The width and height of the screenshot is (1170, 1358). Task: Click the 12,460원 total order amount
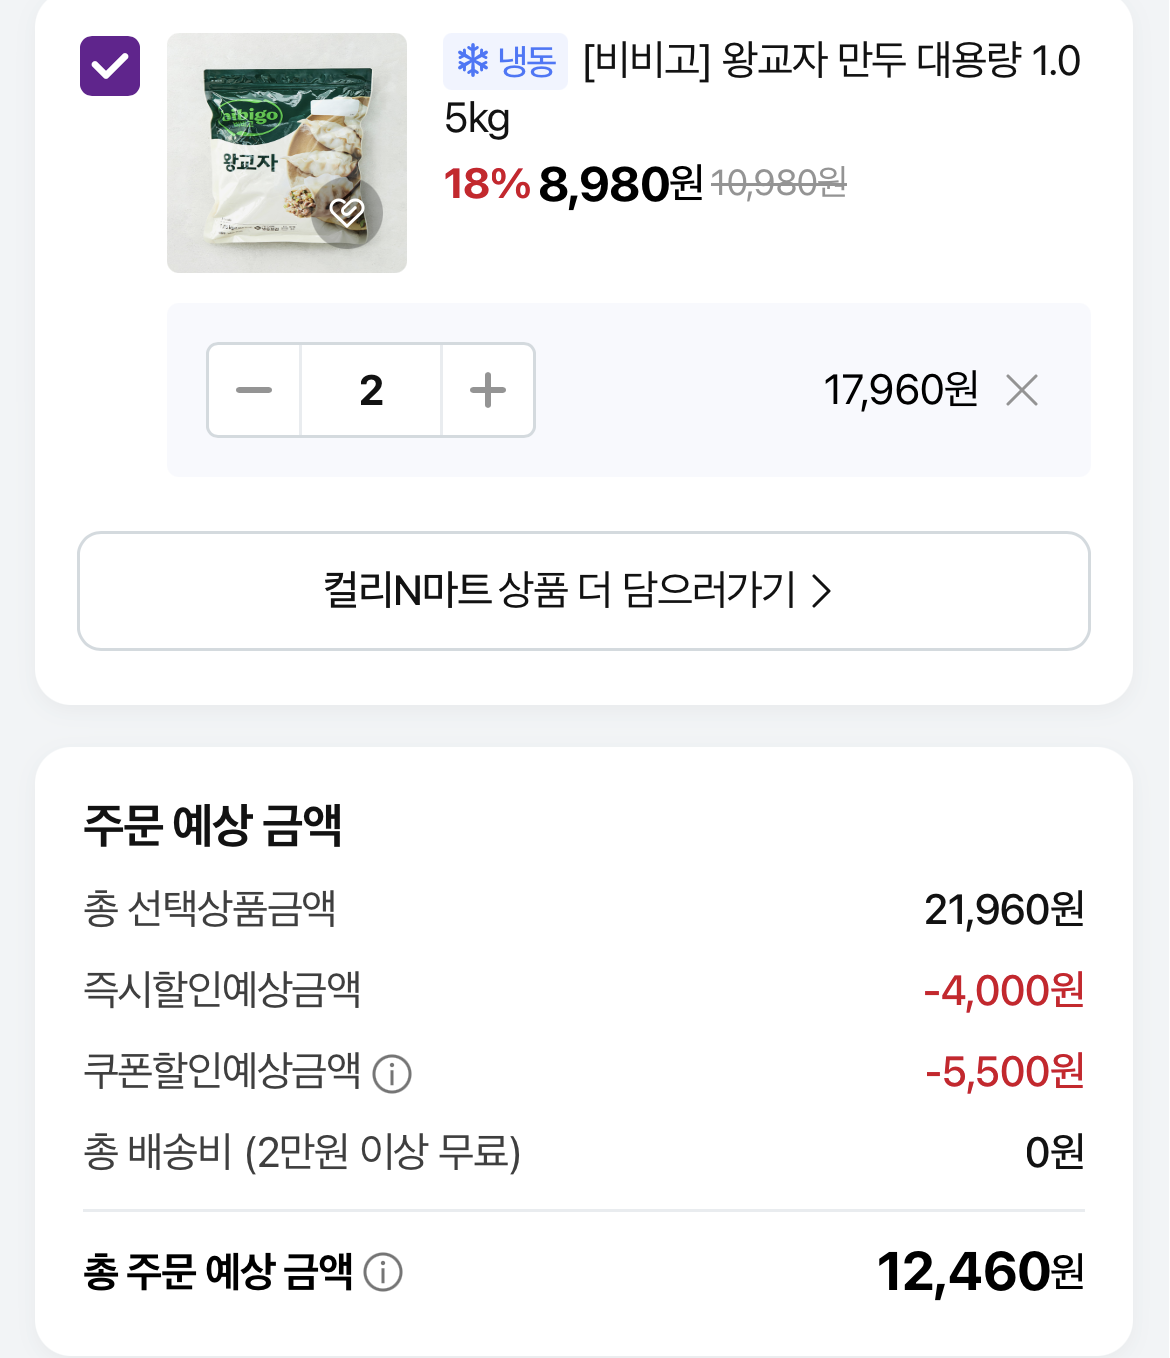click(979, 1272)
